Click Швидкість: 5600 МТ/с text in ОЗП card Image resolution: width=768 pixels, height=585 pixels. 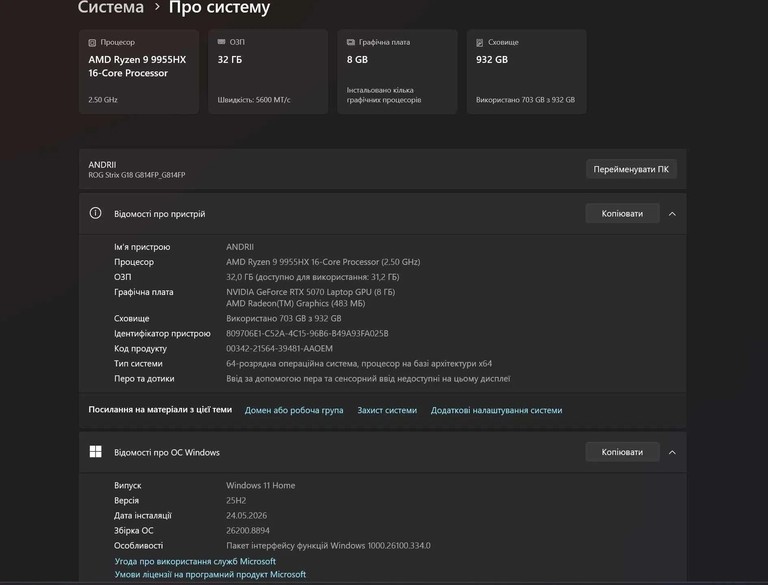(254, 100)
